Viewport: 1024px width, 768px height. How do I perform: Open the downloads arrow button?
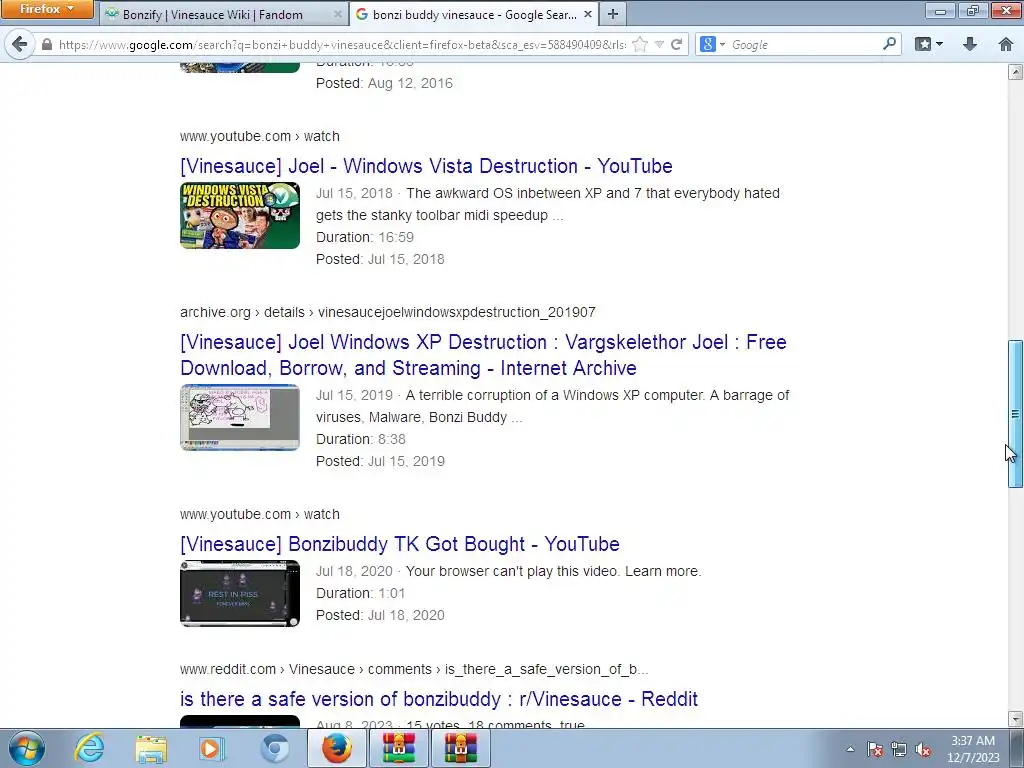tap(970, 44)
